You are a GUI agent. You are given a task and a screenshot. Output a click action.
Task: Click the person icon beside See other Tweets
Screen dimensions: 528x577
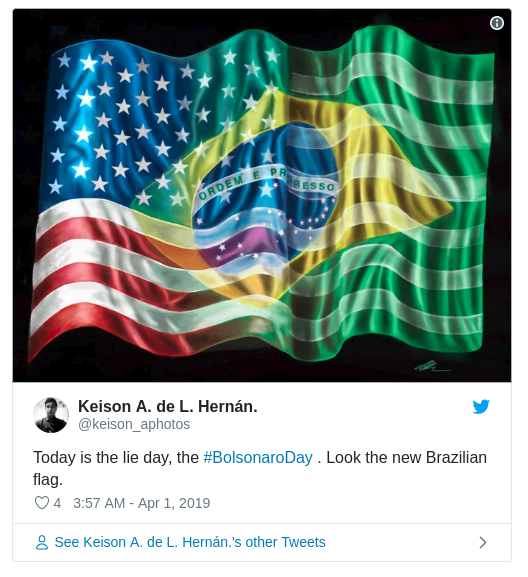pyautogui.click(x=42, y=542)
